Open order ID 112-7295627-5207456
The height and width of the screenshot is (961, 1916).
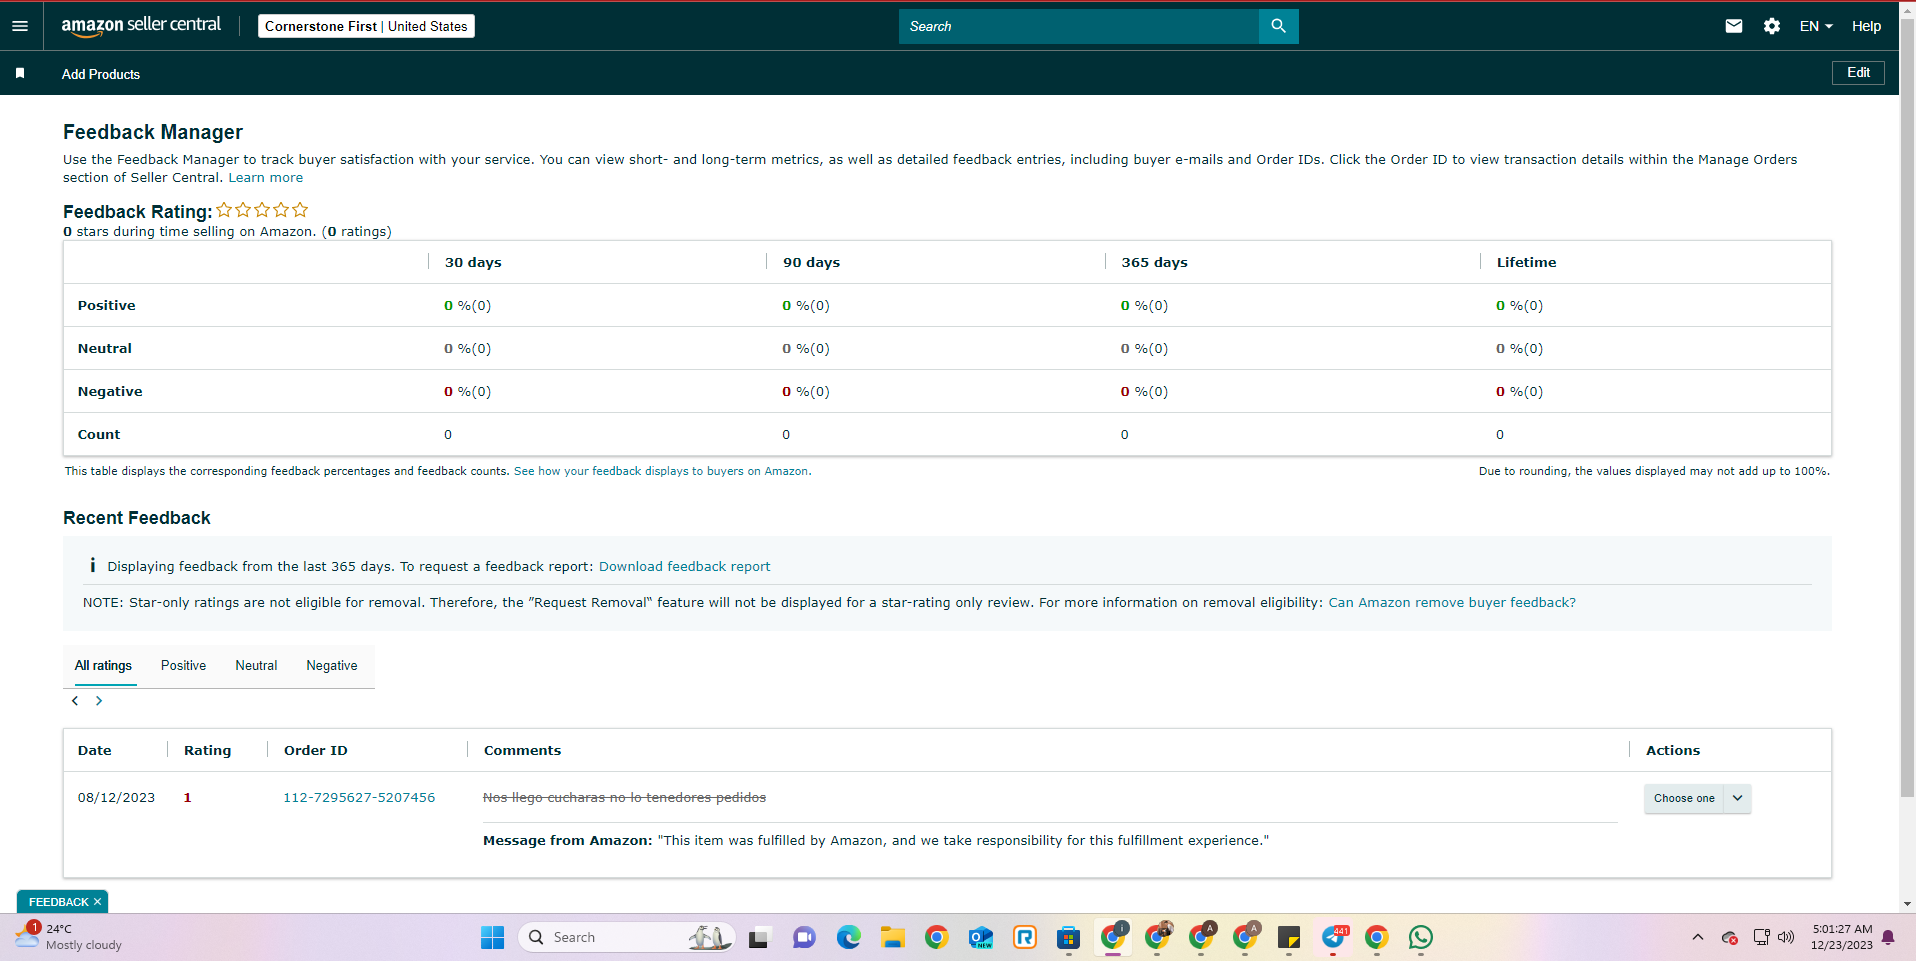[359, 798]
